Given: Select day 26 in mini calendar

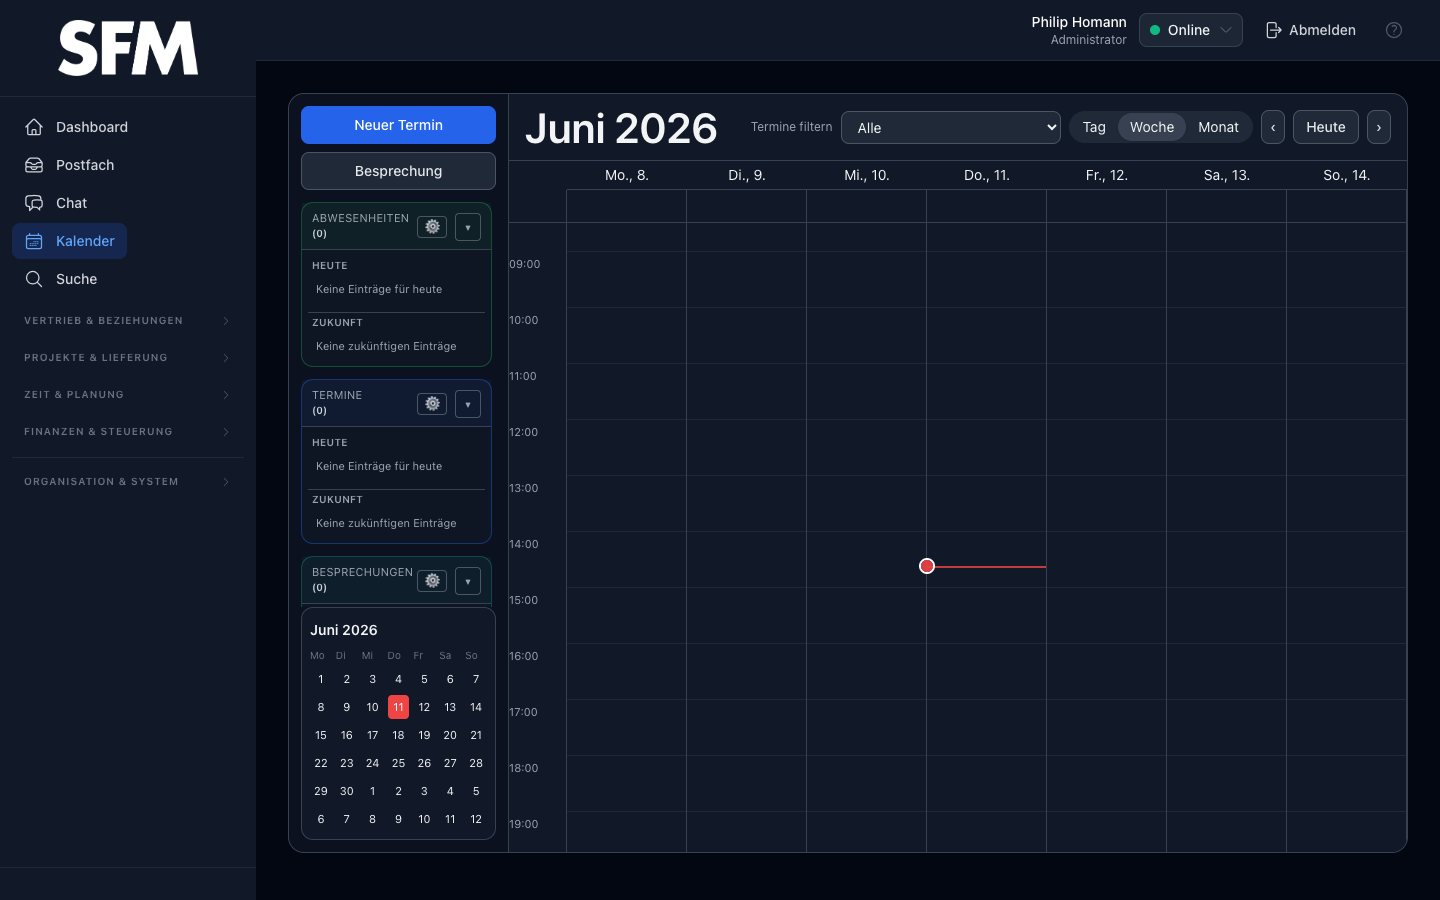Looking at the screenshot, I should pos(424,763).
